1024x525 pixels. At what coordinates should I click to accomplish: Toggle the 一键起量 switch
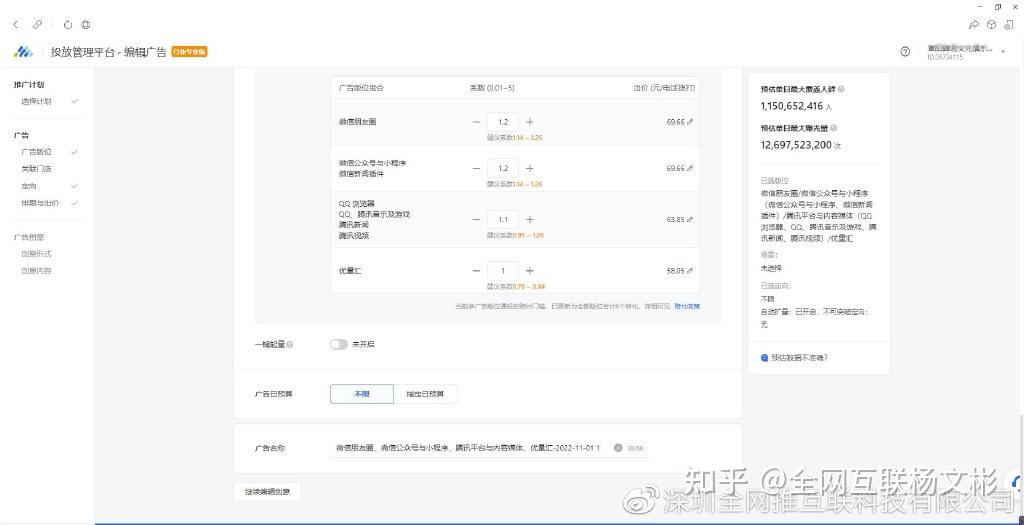(338, 344)
